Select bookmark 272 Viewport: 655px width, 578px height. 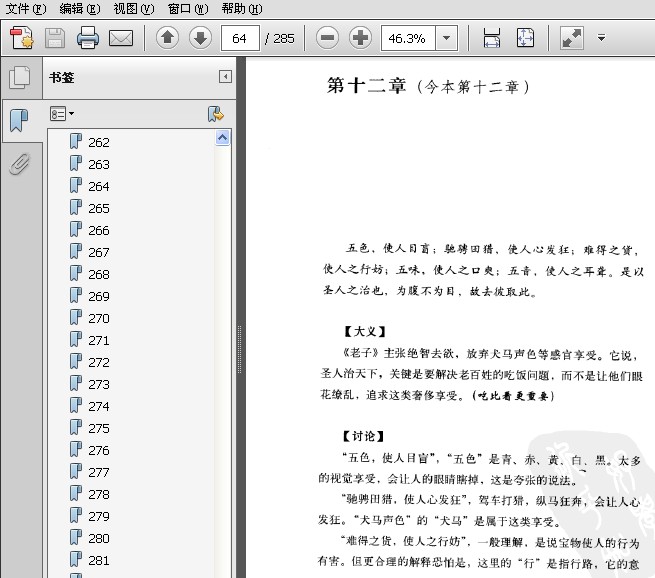99,362
